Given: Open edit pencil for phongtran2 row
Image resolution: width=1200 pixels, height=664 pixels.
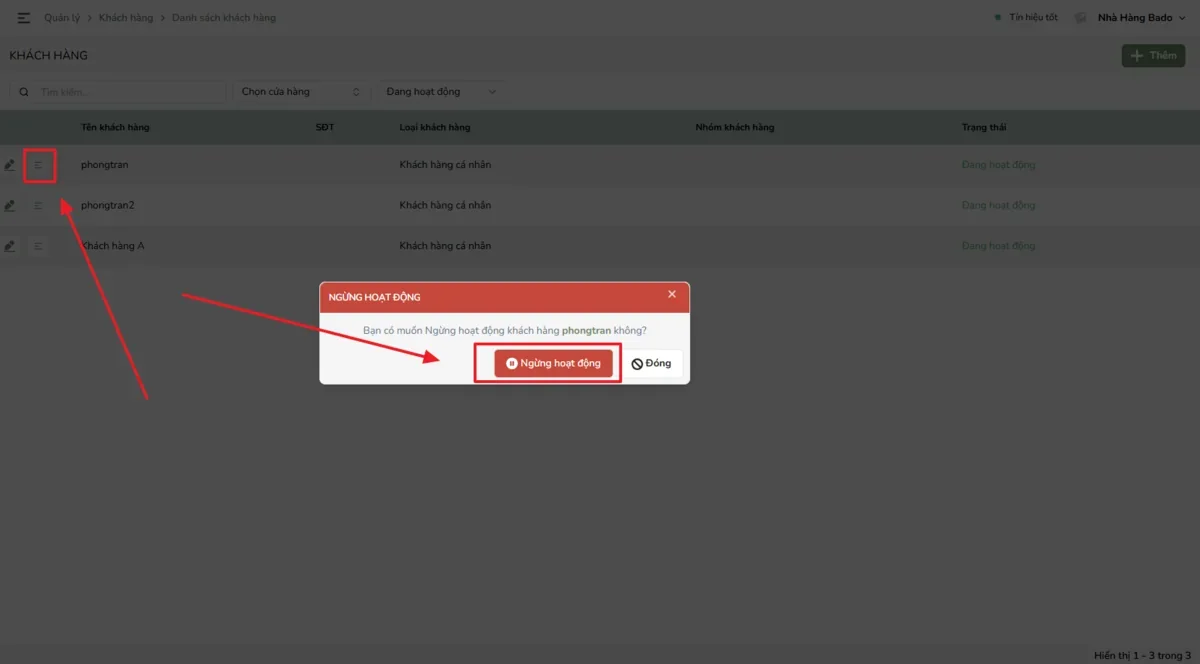Looking at the screenshot, I should [x=10, y=205].
